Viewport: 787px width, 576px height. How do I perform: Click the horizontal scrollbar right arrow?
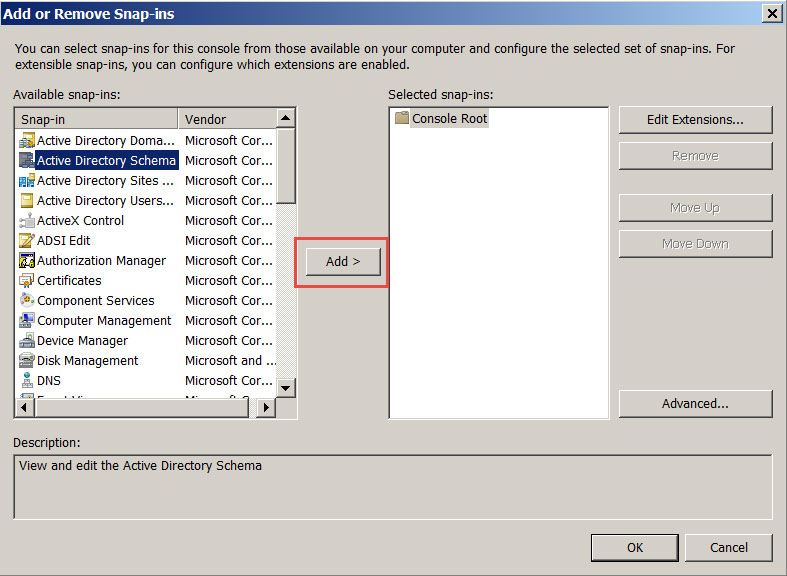(x=266, y=408)
